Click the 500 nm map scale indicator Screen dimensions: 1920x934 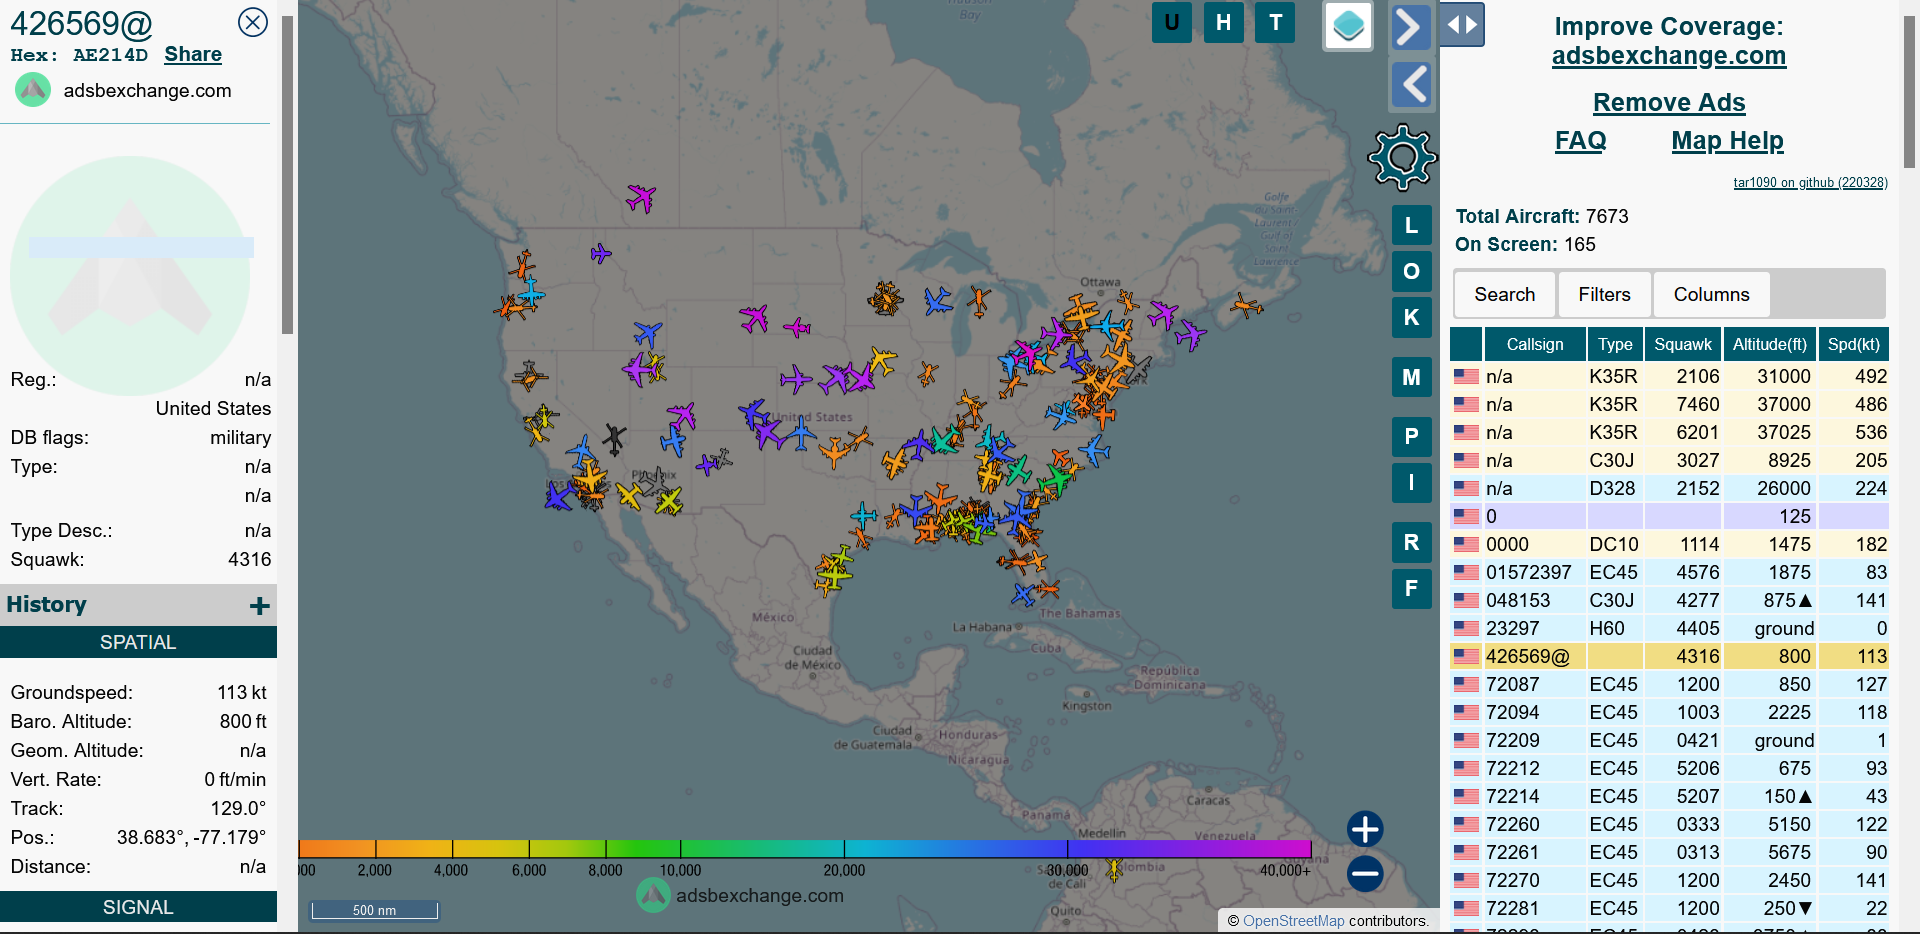[x=374, y=910]
